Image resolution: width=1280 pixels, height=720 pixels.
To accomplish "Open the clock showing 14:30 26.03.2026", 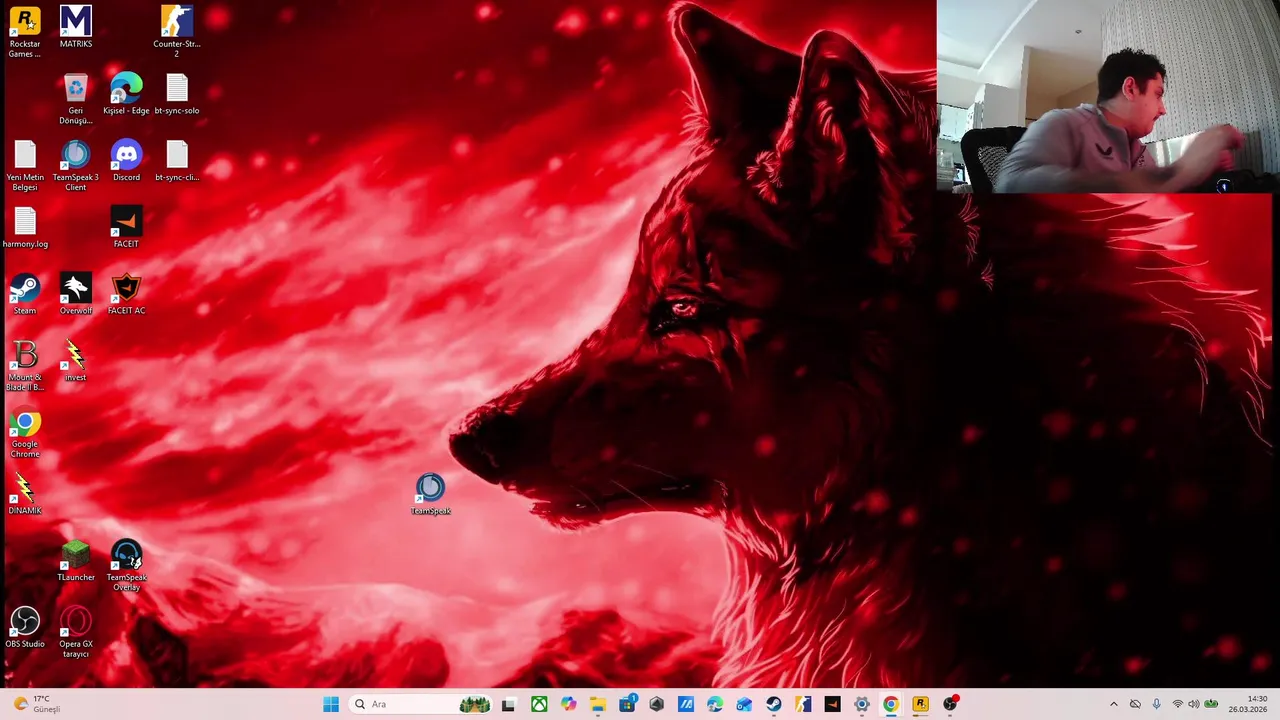I will coord(1248,704).
